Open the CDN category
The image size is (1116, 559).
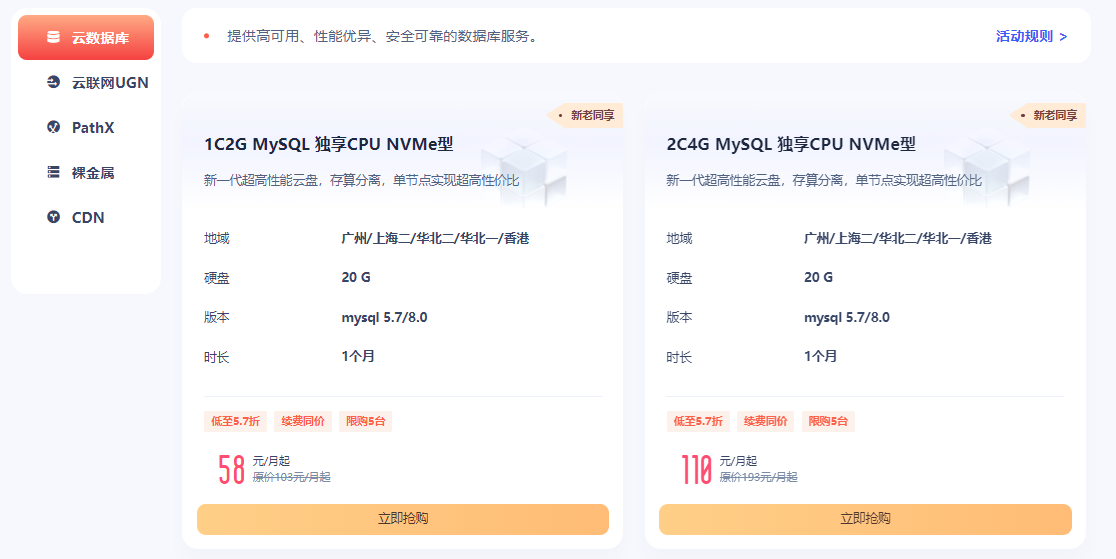pyautogui.click(x=88, y=217)
